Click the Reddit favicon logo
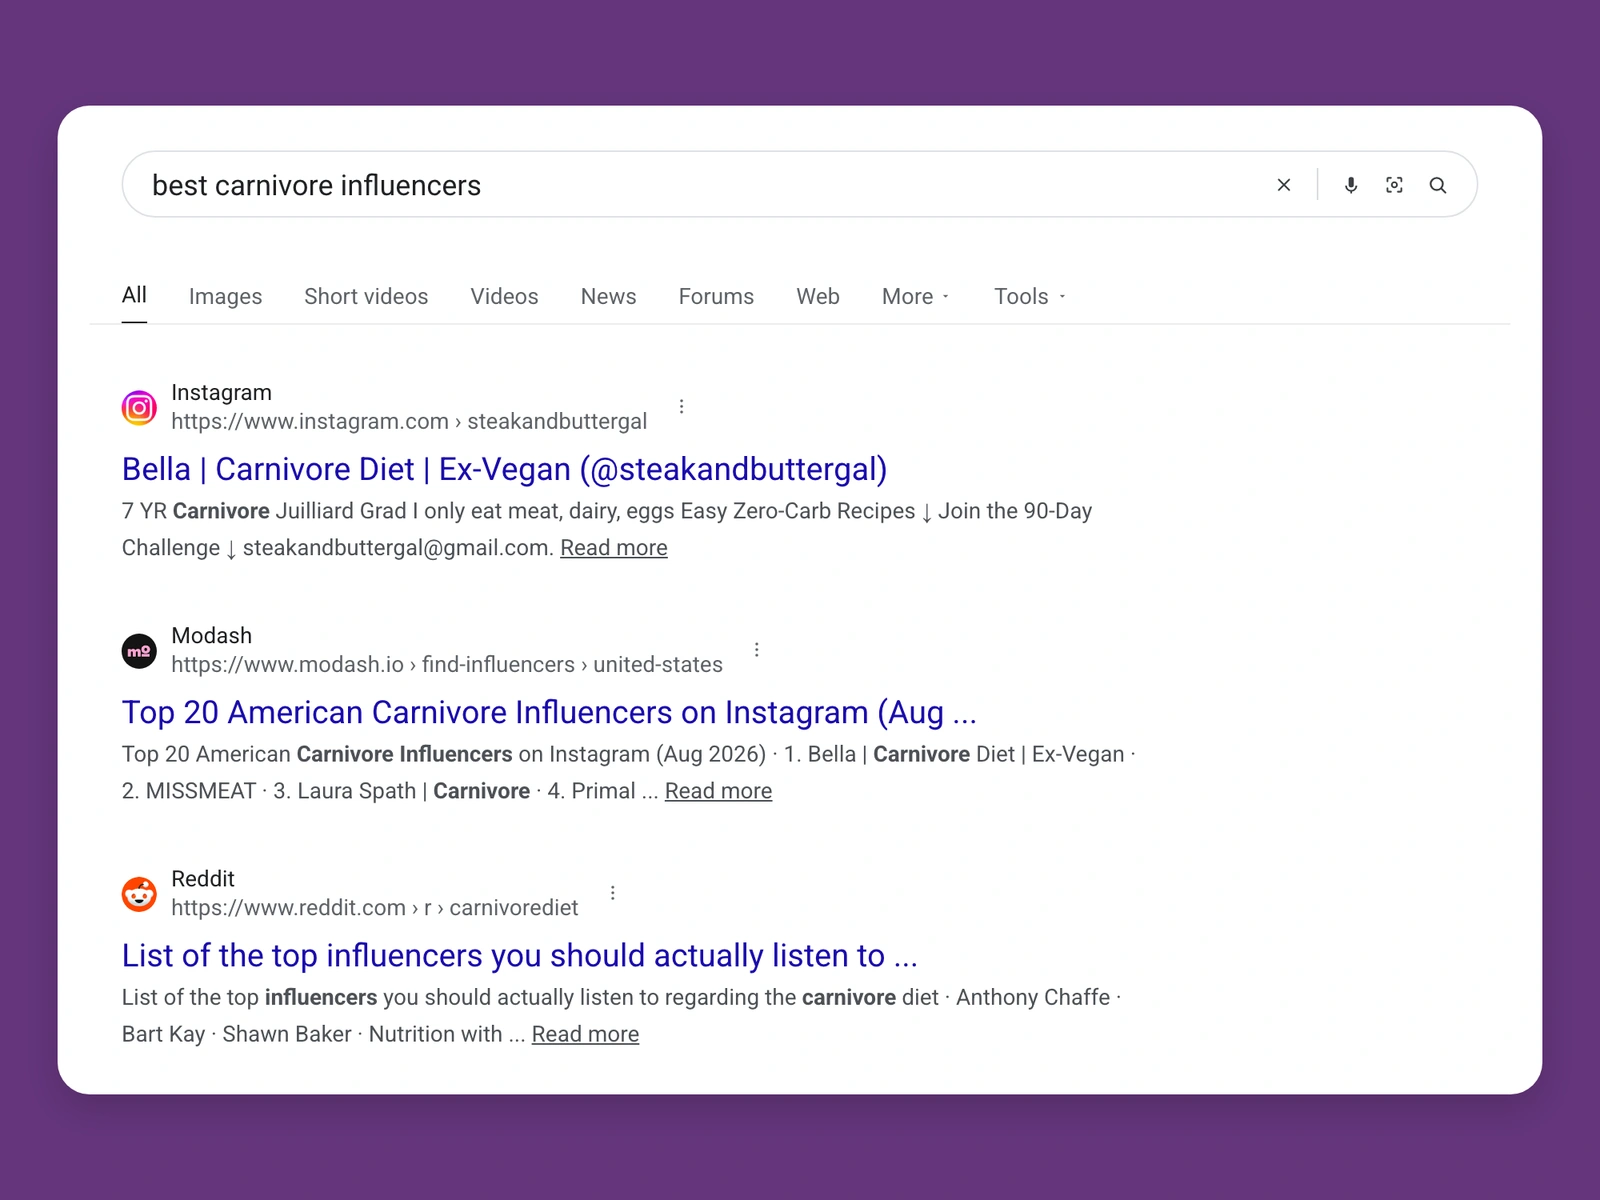The height and width of the screenshot is (1200, 1600). (x=139, y=894)
